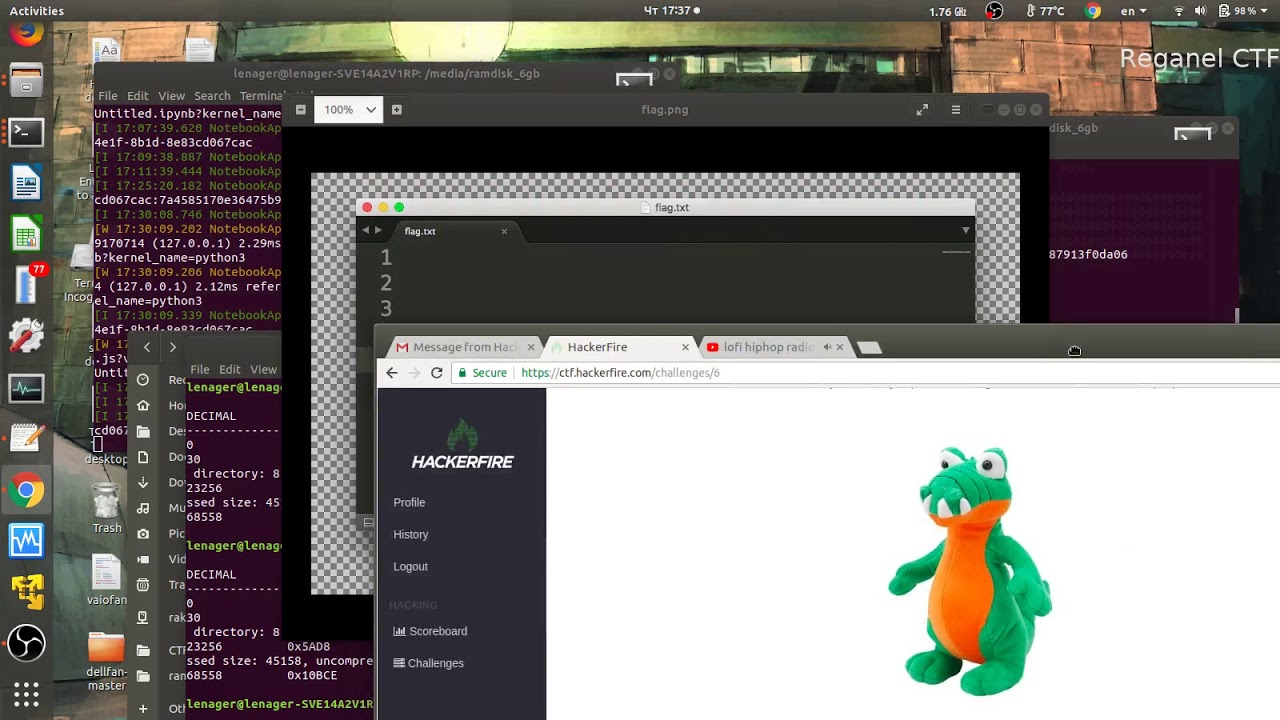Open File menu in back terminal
The image size is (1280, 720).
[108, 96]
